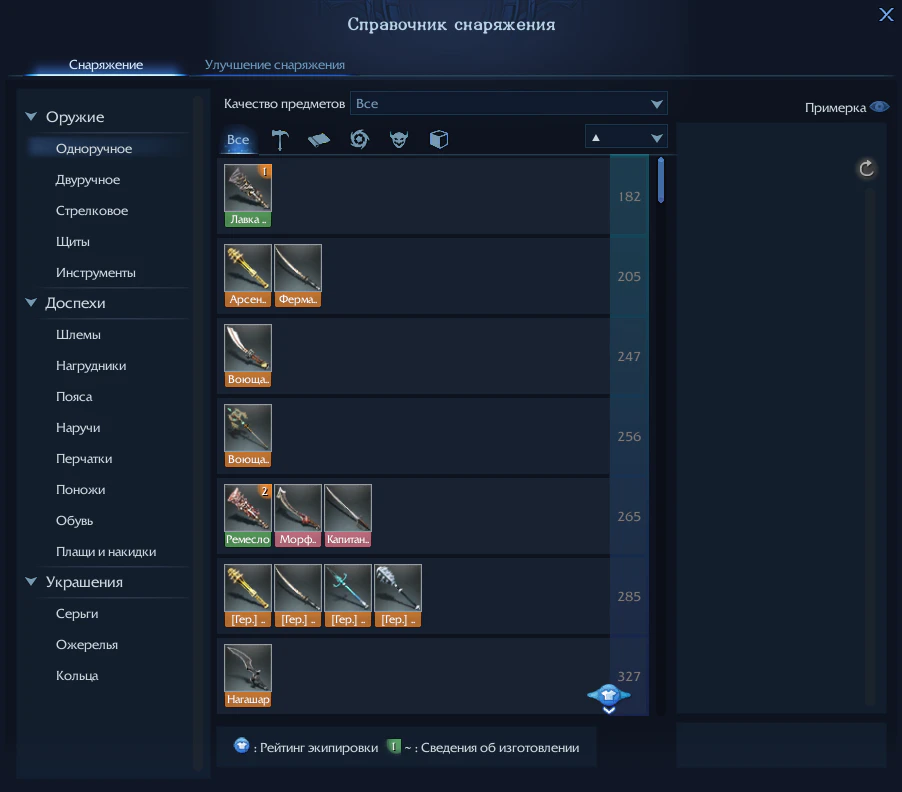Filter items by the demon mask icon
Viewport: 902px width, 792px height.
pos(399,139)
